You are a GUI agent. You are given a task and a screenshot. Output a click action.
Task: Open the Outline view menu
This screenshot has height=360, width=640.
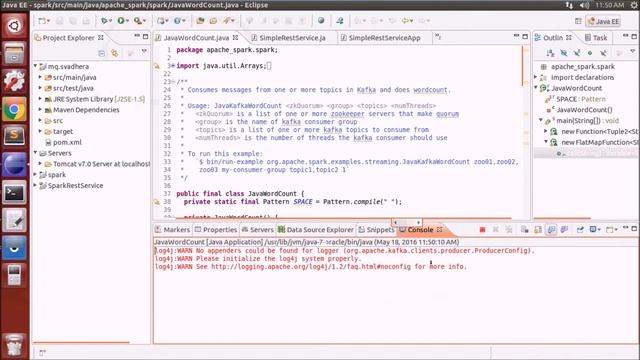coord(633,52)
